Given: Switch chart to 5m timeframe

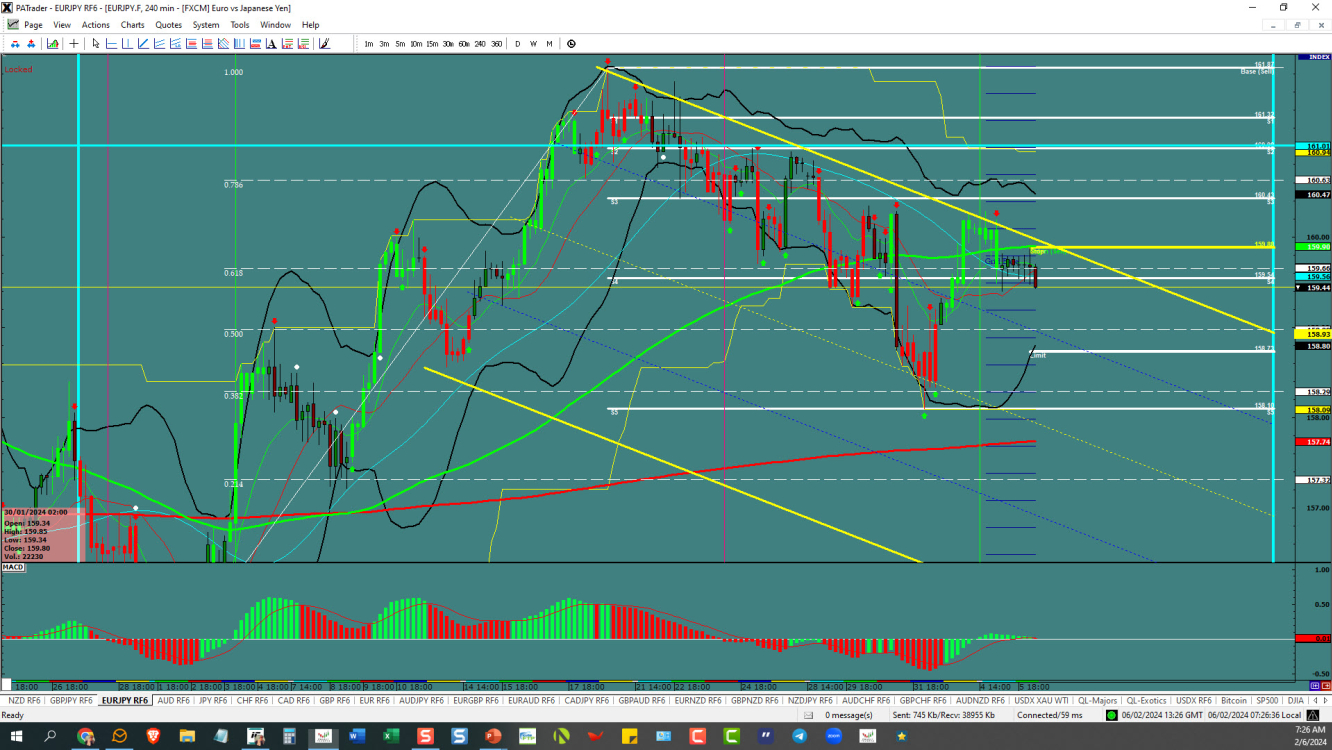Looking at the screenshot, I should pos(400,44).
